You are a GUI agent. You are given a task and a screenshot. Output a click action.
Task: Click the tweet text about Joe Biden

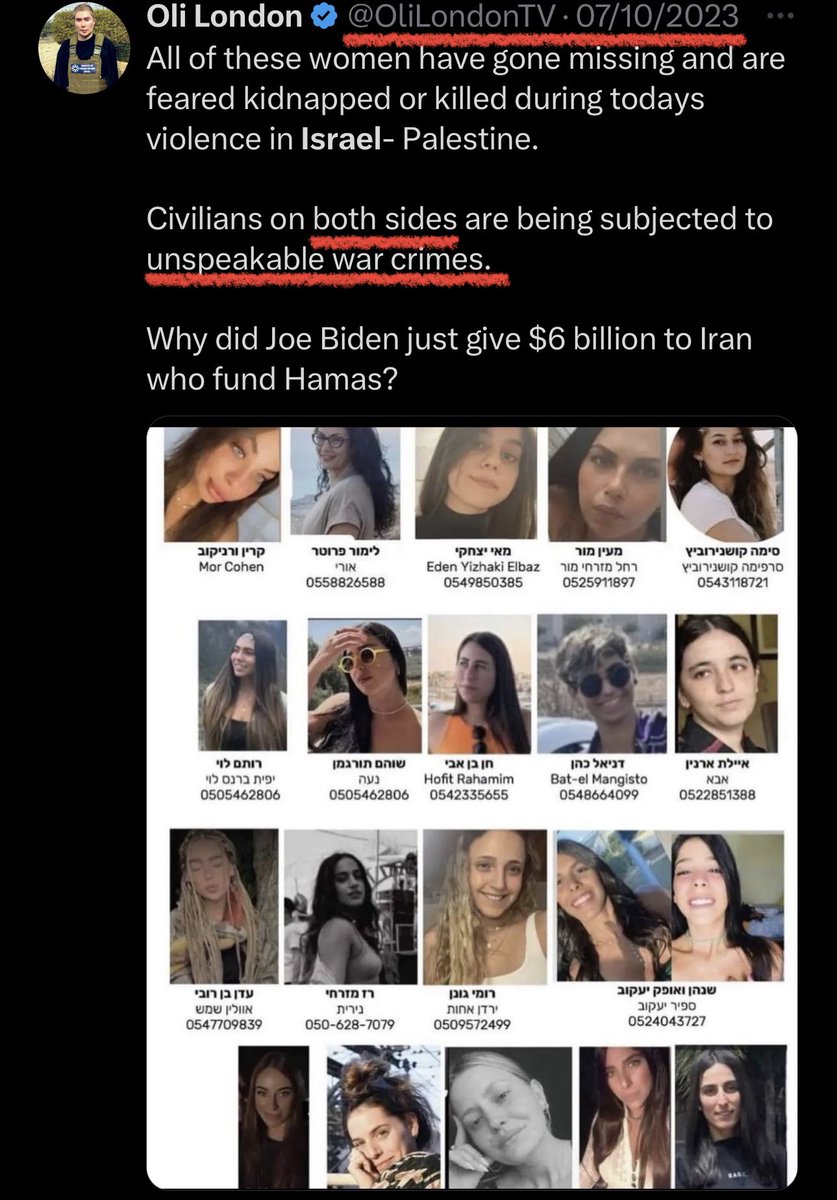tap(449, 359)
